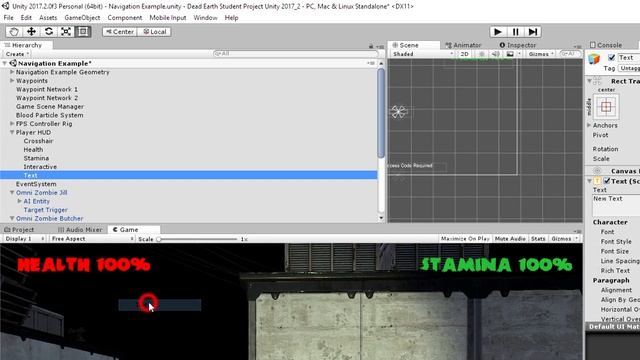The image size is (640, 360).
Task: Expand Navigation Example Geometry
Action: click(x=12, y=72)
